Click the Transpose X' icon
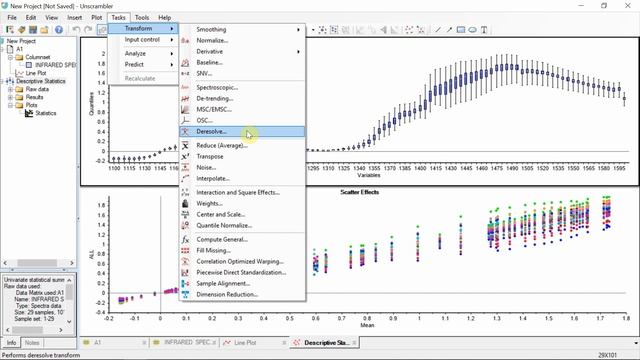The width and height of the screenshot is (640, 360). (x=185, y=156)
